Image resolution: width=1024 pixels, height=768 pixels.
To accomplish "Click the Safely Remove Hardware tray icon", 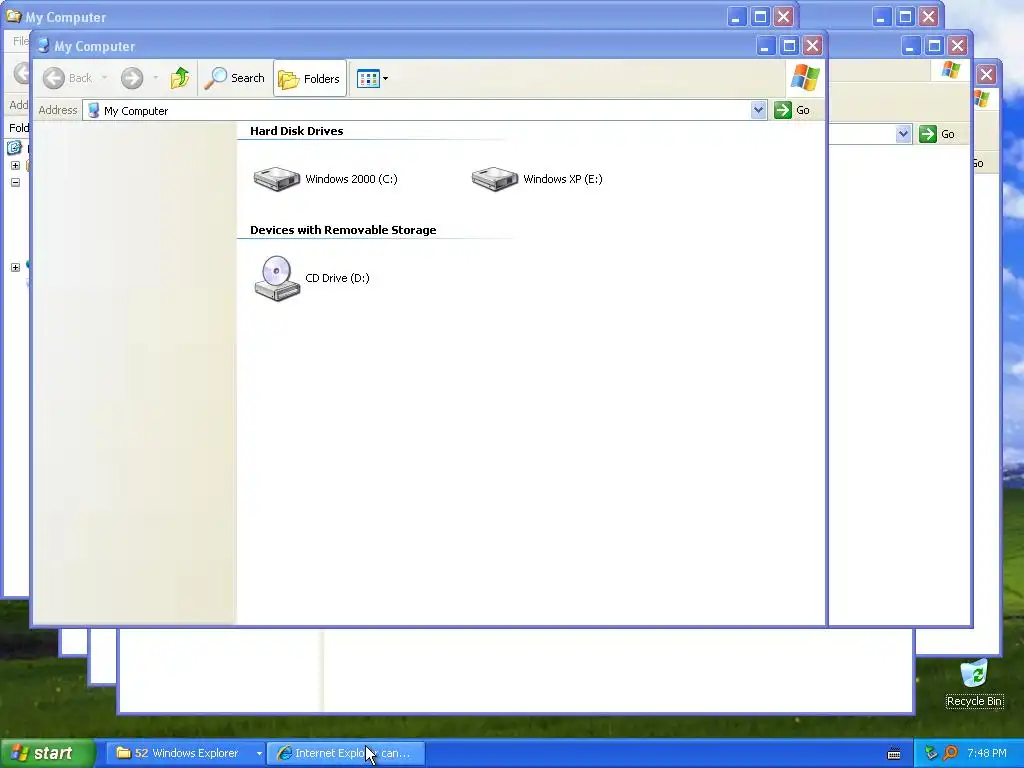I will [x=931, y=753].
